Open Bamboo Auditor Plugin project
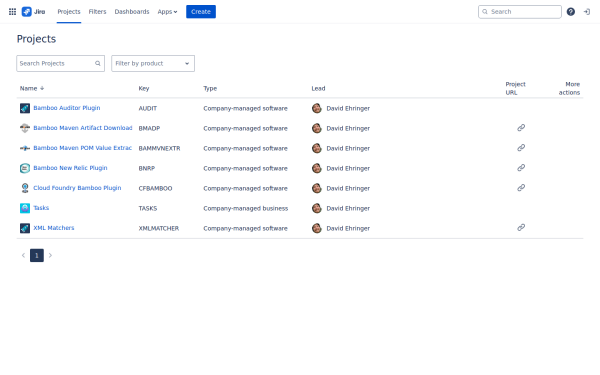Screen dimensions: 600x375 [x=67, y=108]
